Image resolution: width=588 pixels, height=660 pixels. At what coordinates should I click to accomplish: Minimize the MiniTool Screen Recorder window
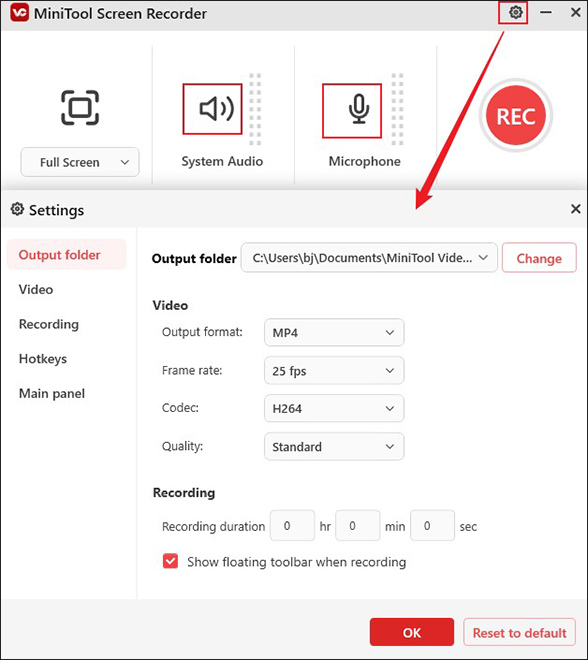[x=546, y=12]
